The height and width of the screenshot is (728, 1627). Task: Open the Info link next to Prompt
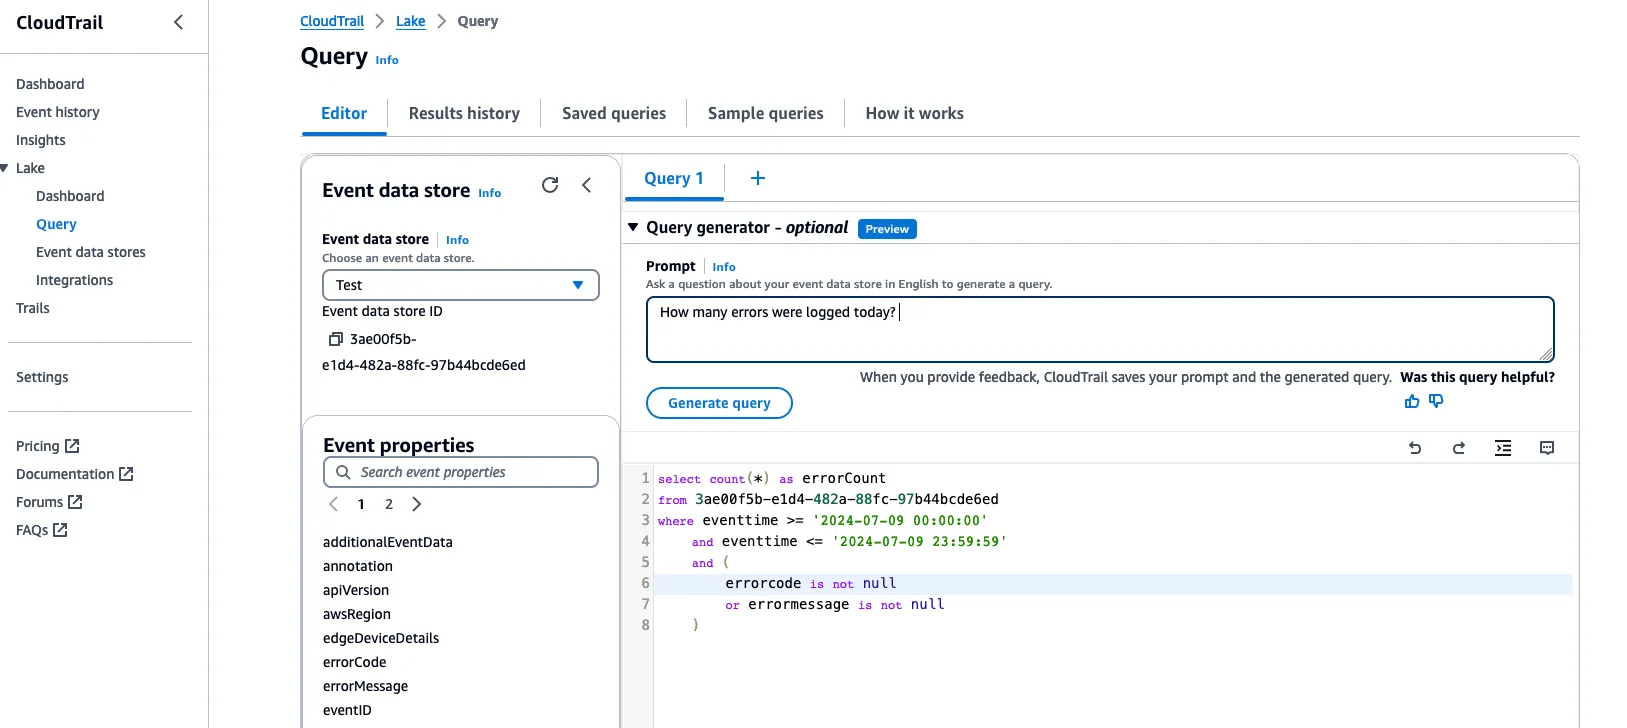coord(724,267)
